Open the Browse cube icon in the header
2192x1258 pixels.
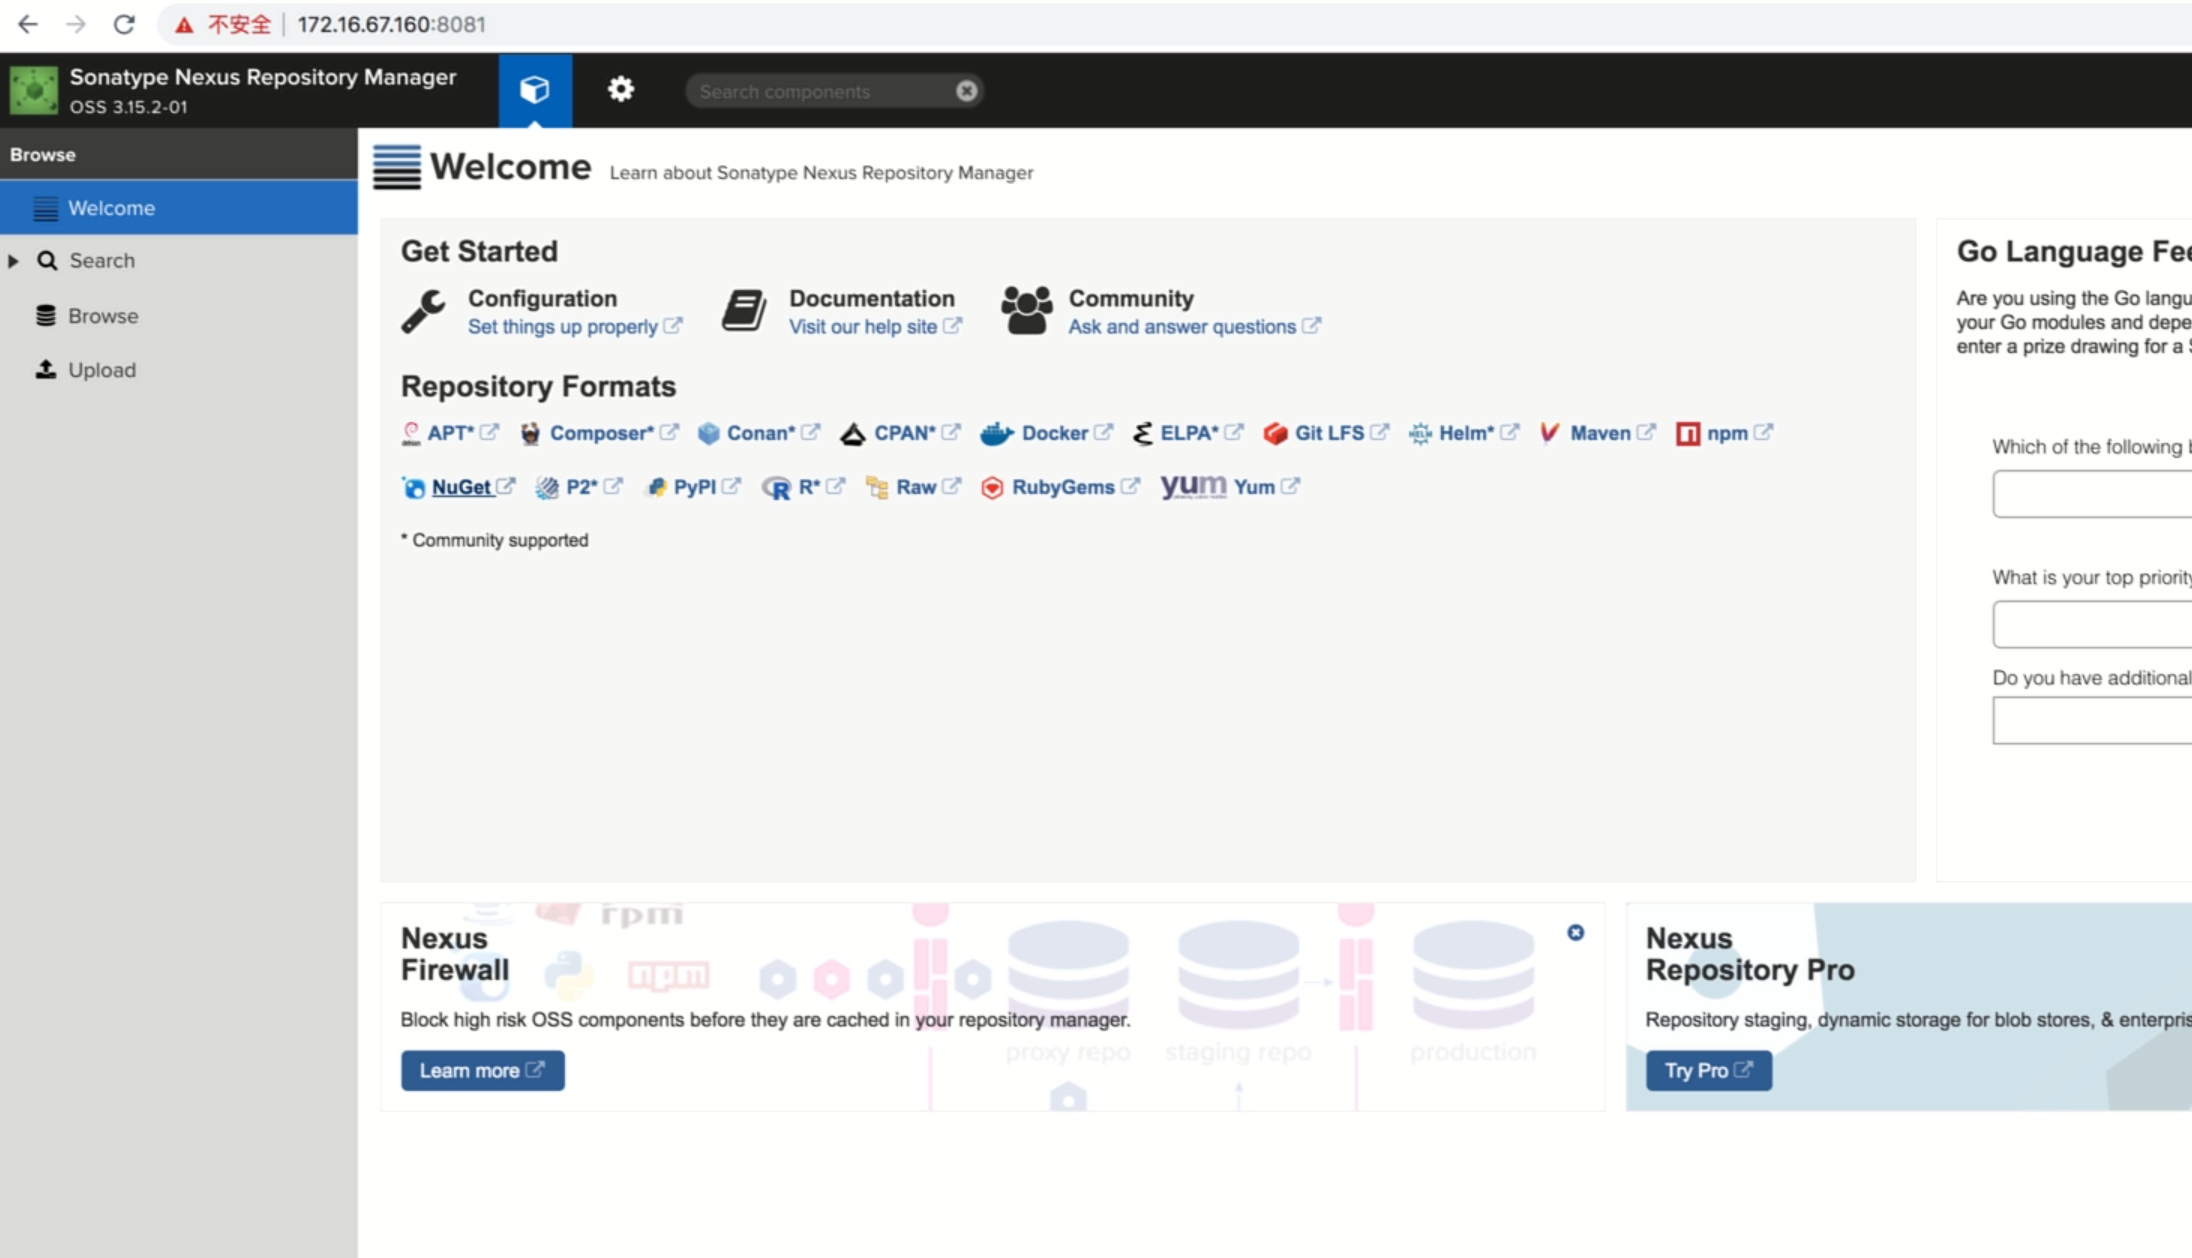click(534, 90)
